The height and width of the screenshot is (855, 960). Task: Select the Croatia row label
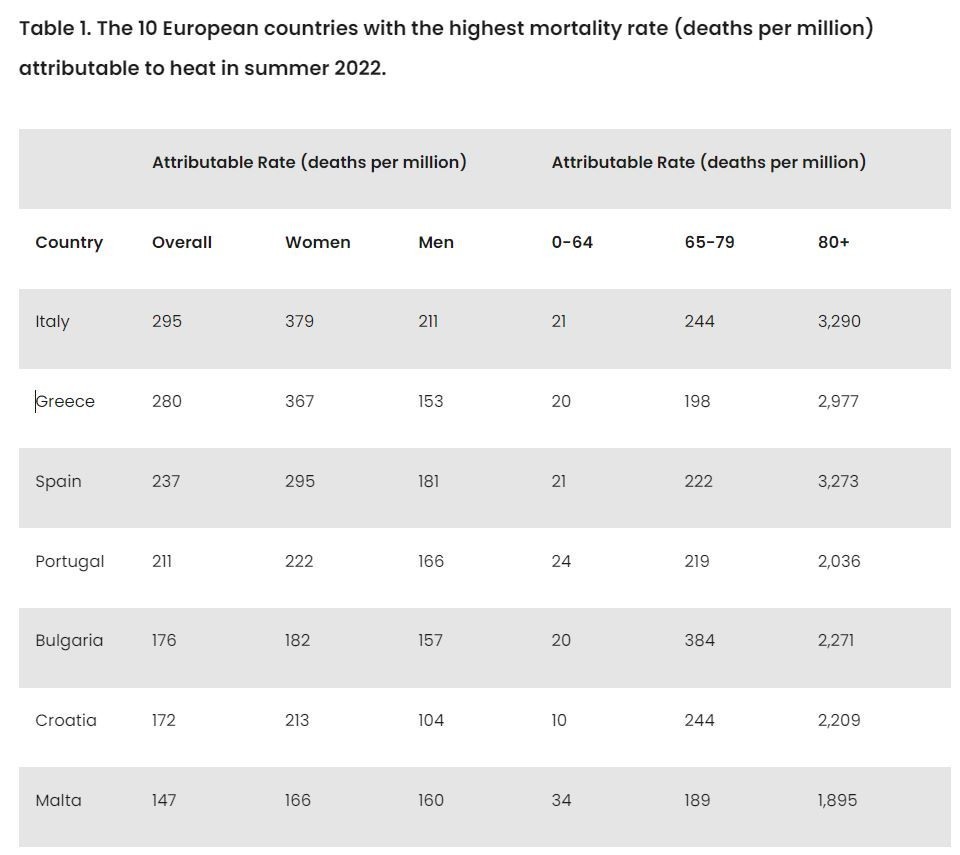(x=66, y=720)
